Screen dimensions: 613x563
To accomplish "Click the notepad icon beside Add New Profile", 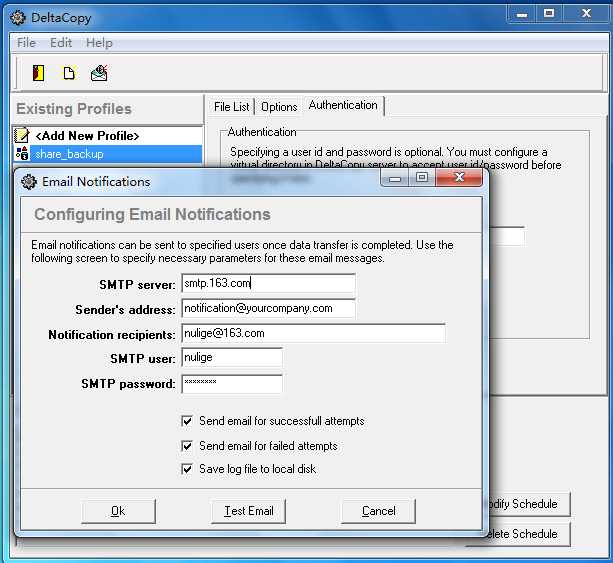I will point(22,135).
